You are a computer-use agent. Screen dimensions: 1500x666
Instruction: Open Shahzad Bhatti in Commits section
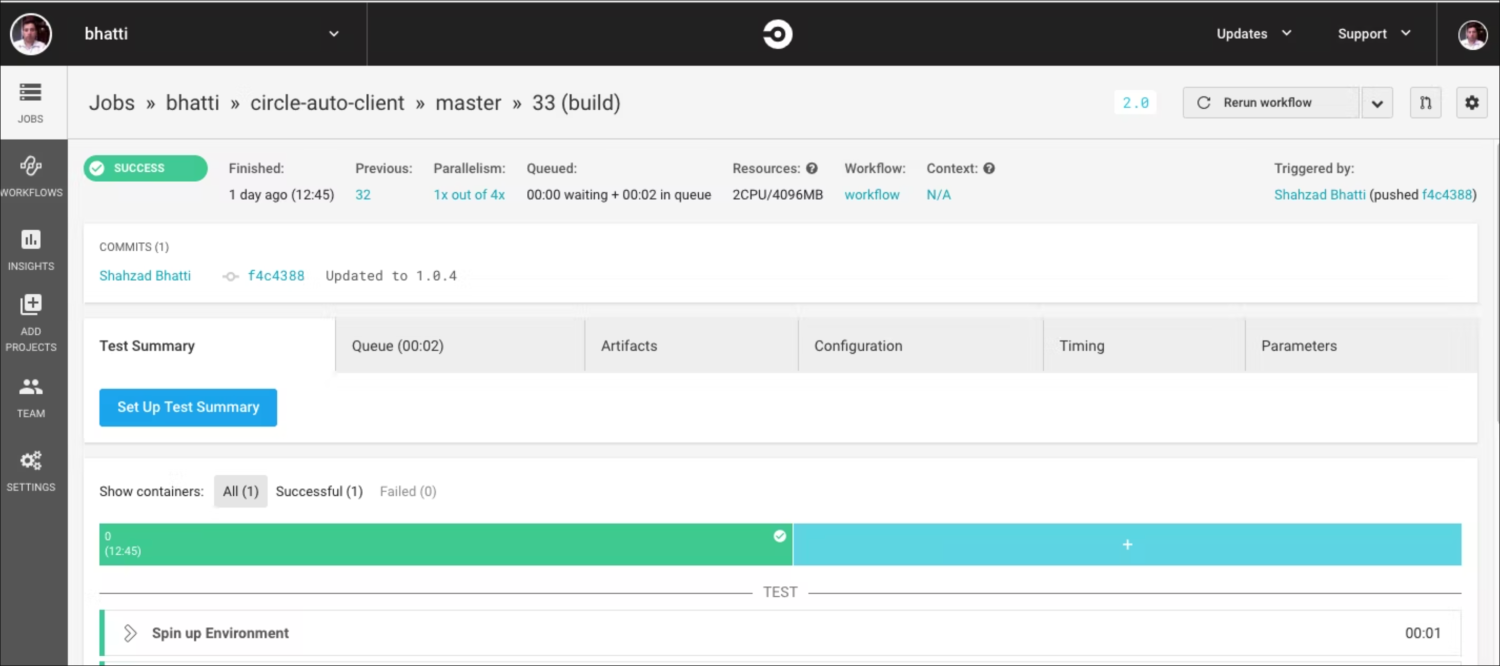(145, 276)
